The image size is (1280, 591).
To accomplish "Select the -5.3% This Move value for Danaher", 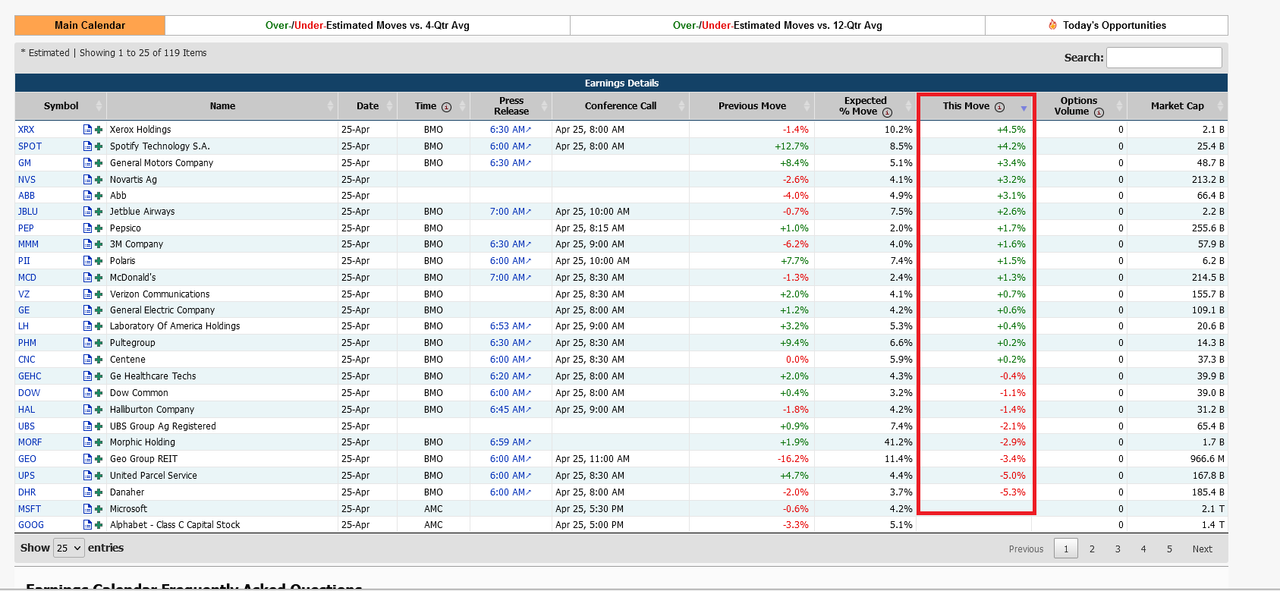I will coord(1012,492).
